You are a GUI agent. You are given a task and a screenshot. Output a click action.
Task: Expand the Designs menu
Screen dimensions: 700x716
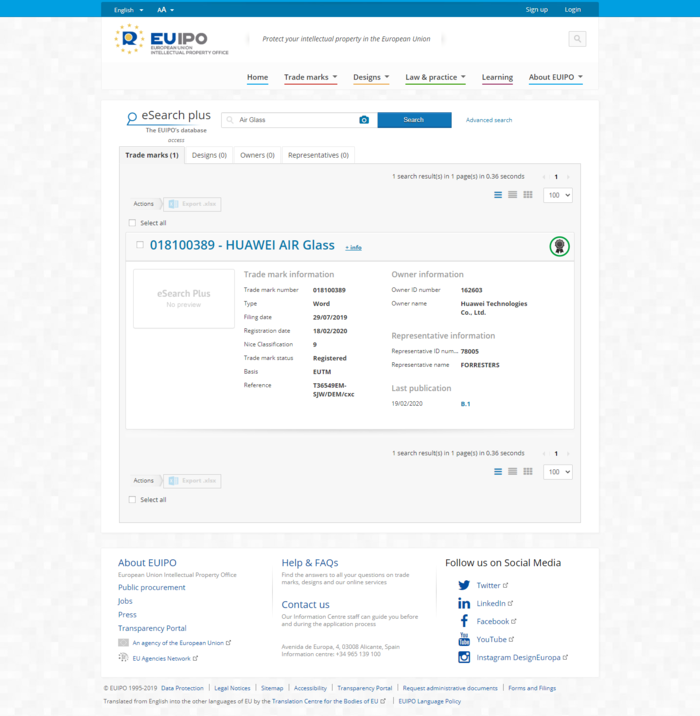371,77
